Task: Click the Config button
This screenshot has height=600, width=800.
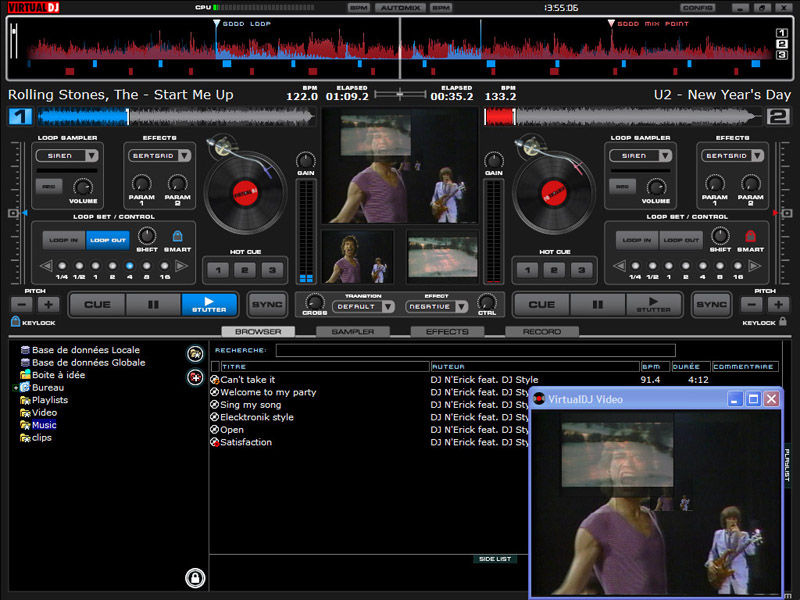Action: pyautogui.click(x=697, y=8)
